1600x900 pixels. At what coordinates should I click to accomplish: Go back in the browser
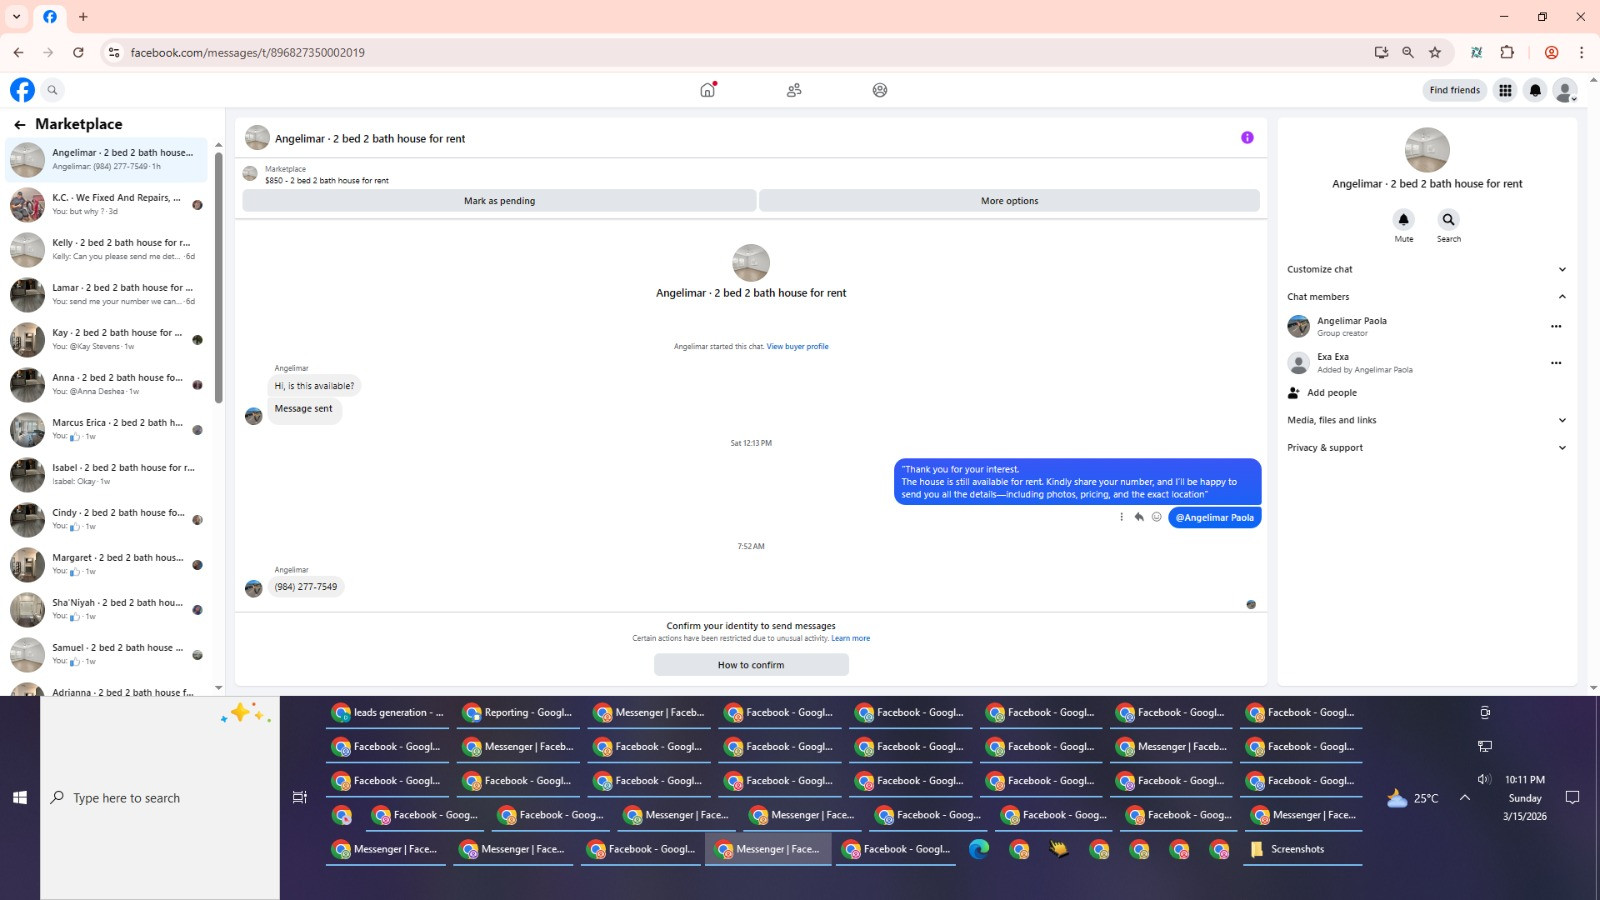coord(18,52)
